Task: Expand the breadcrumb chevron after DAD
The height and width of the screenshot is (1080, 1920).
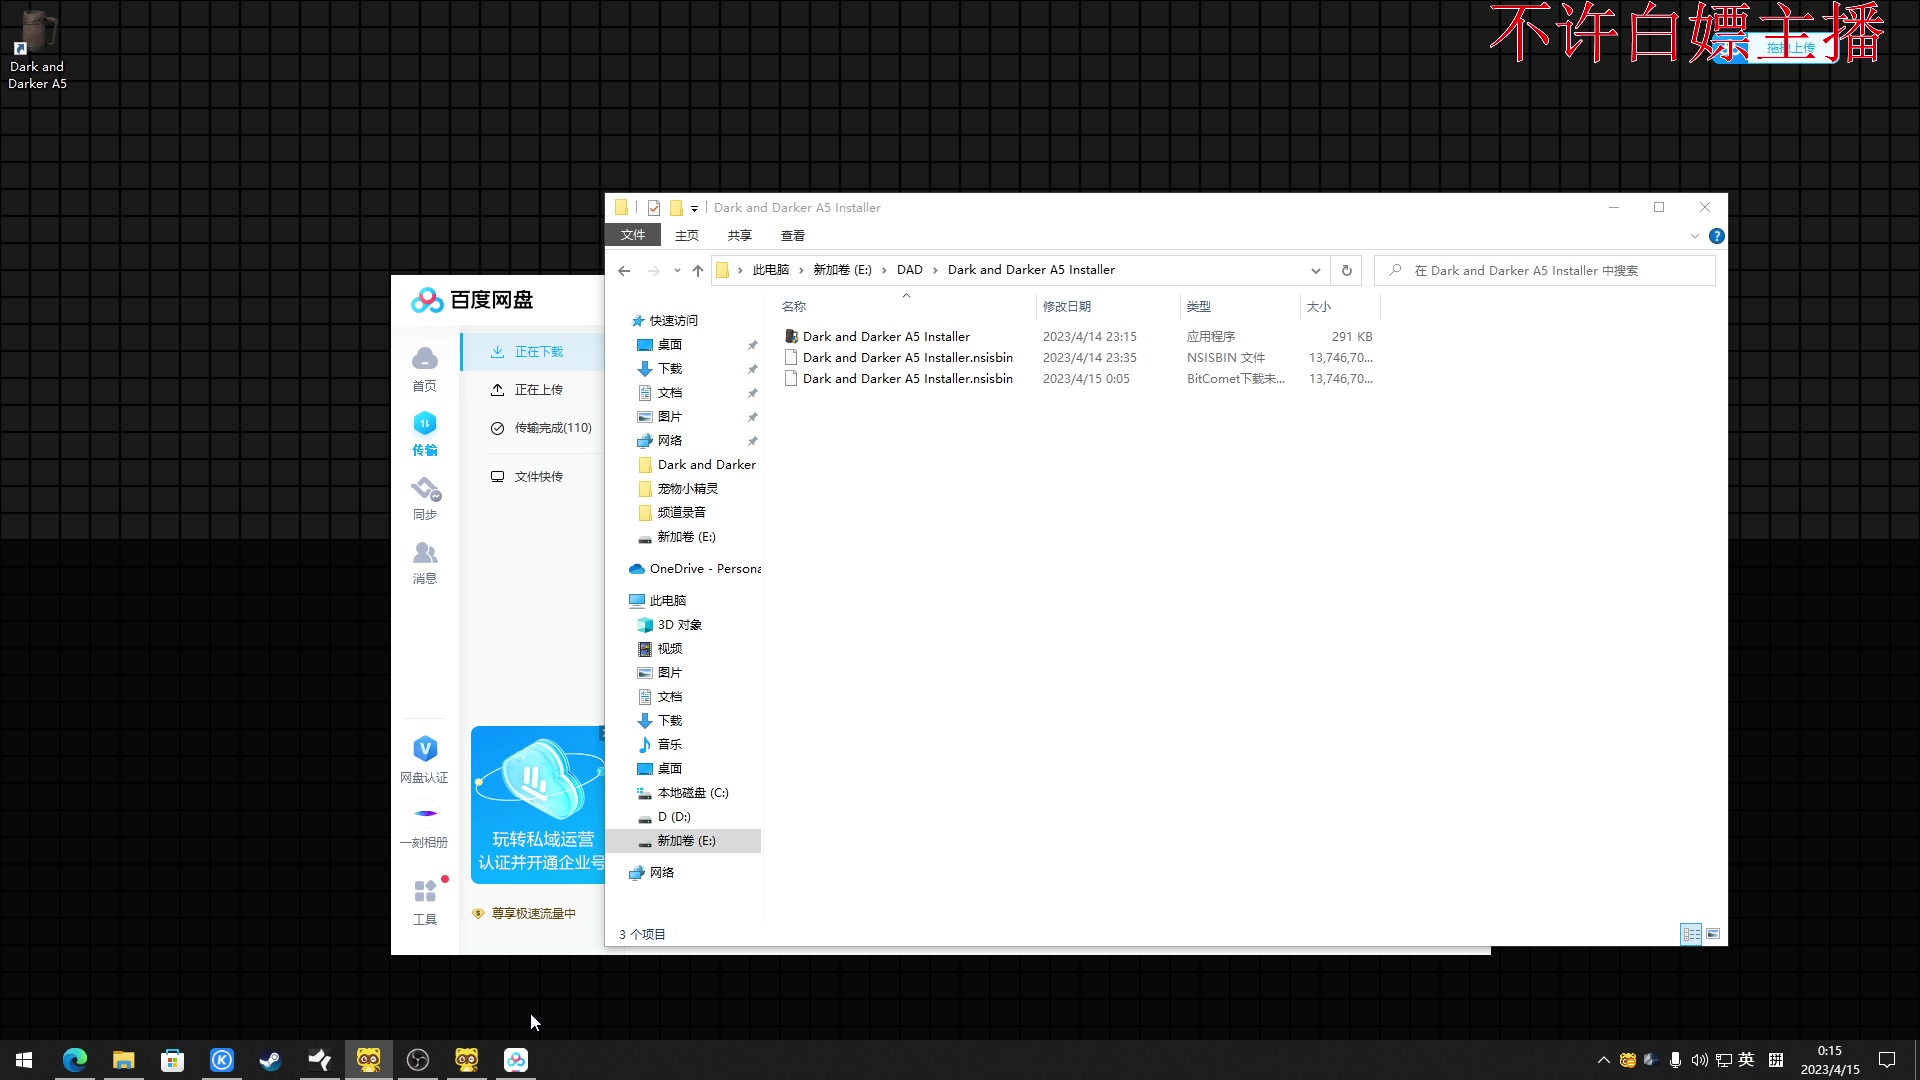Action: tap(935, 270)
